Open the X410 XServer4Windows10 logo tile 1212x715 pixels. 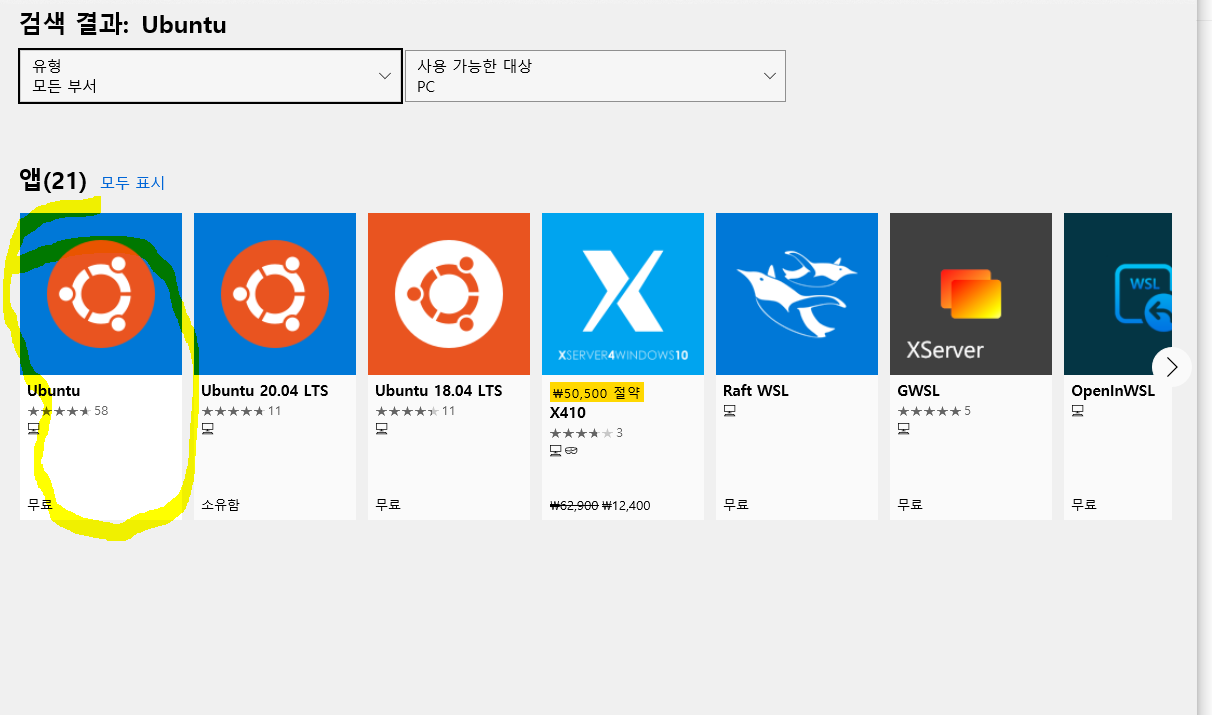pyautogui.click(x=623, y=294)
